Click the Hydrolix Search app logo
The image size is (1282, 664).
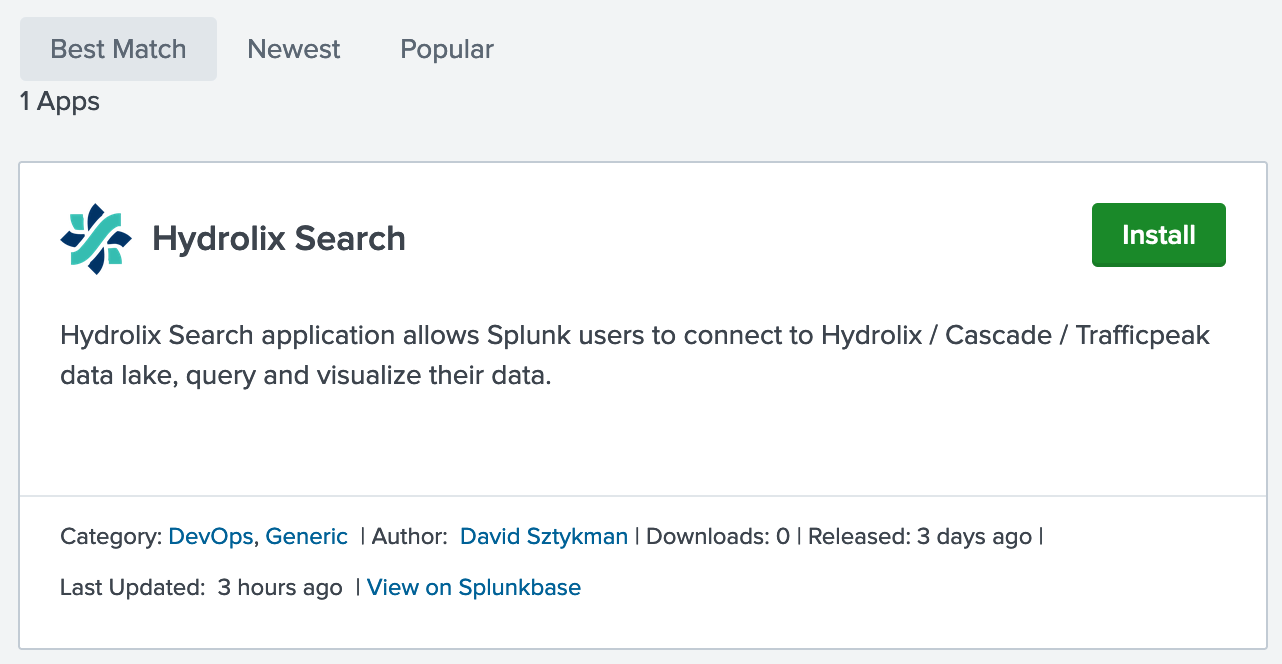96,236
